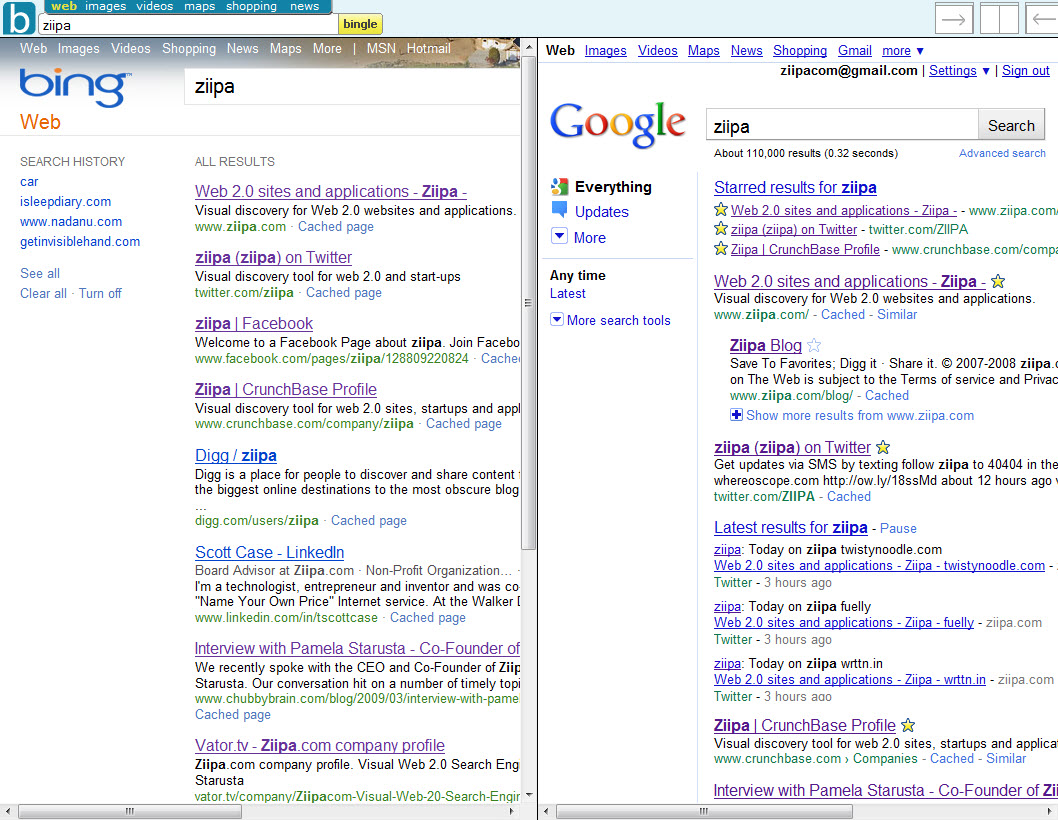The height and width of the screenshot is (820, 1058).
Task: Click the Bingle top search input field
Action: tap(188, 25)
